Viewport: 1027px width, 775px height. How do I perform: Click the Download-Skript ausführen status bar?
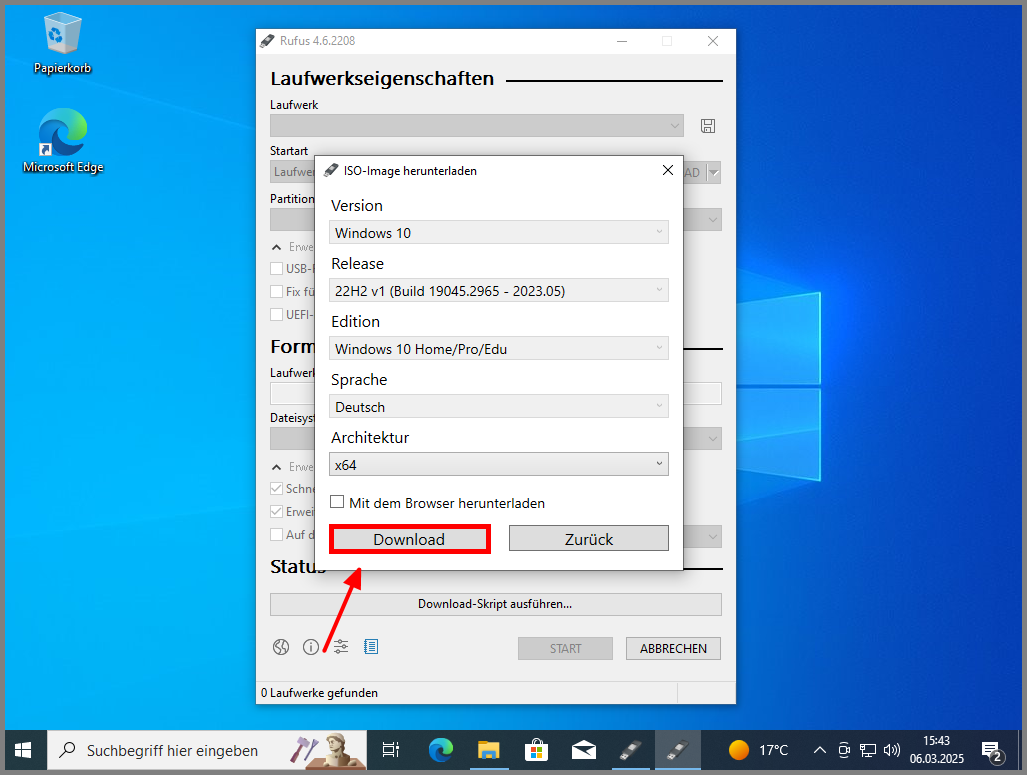tap(496, 604)
